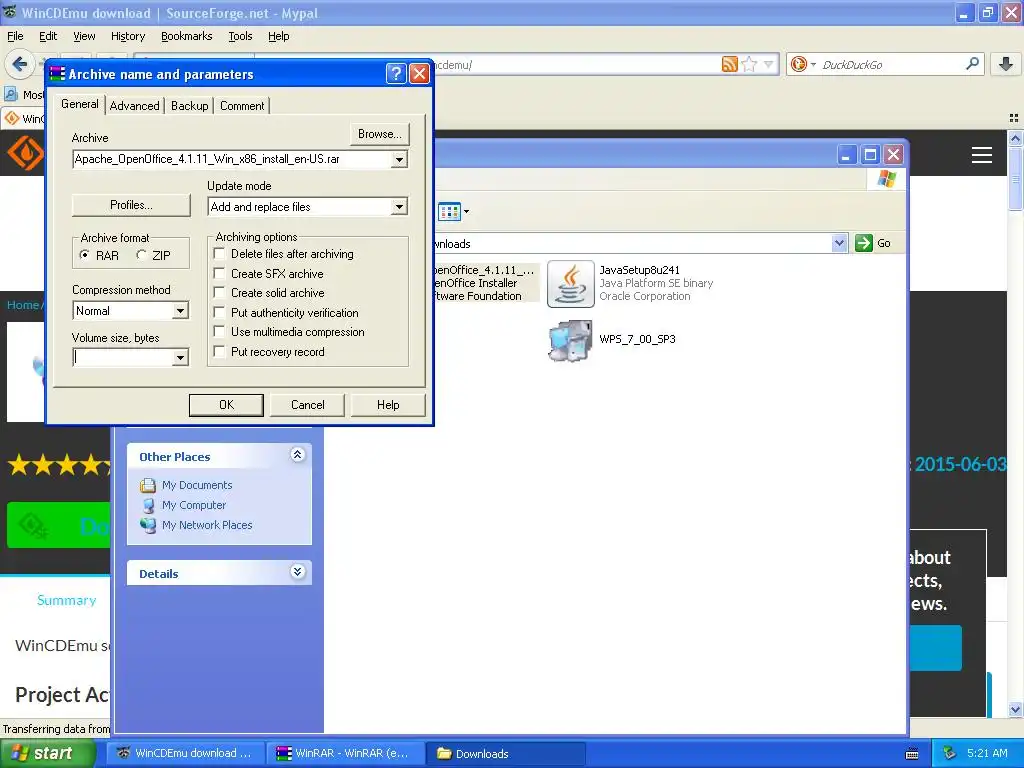Click the Views icon in the Downloads window toolbar
The image size is (1024, 768).
449,212
